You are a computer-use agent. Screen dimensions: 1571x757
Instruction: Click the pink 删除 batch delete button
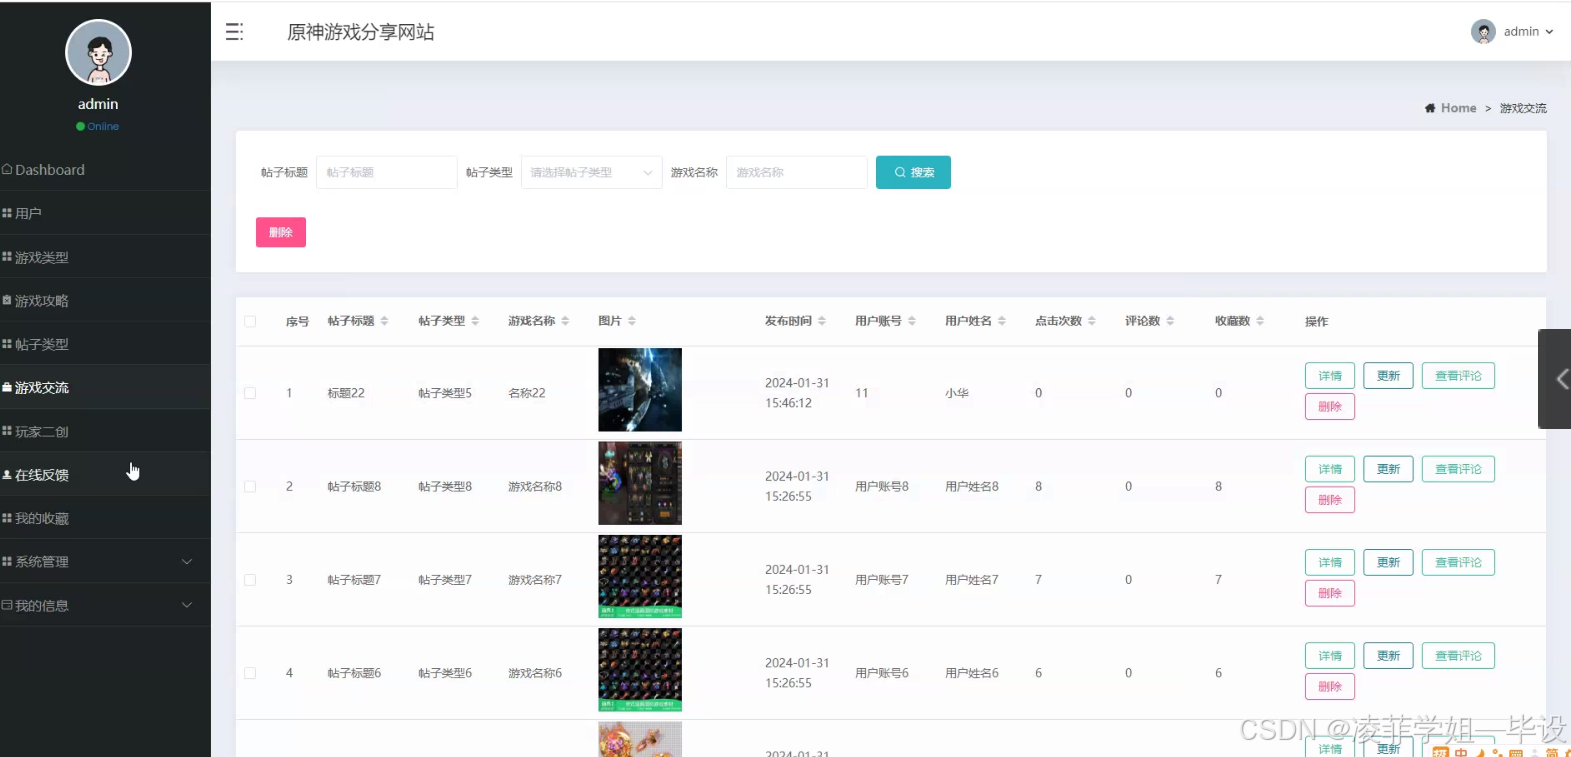pyautogui.click(x=281, y=232)
